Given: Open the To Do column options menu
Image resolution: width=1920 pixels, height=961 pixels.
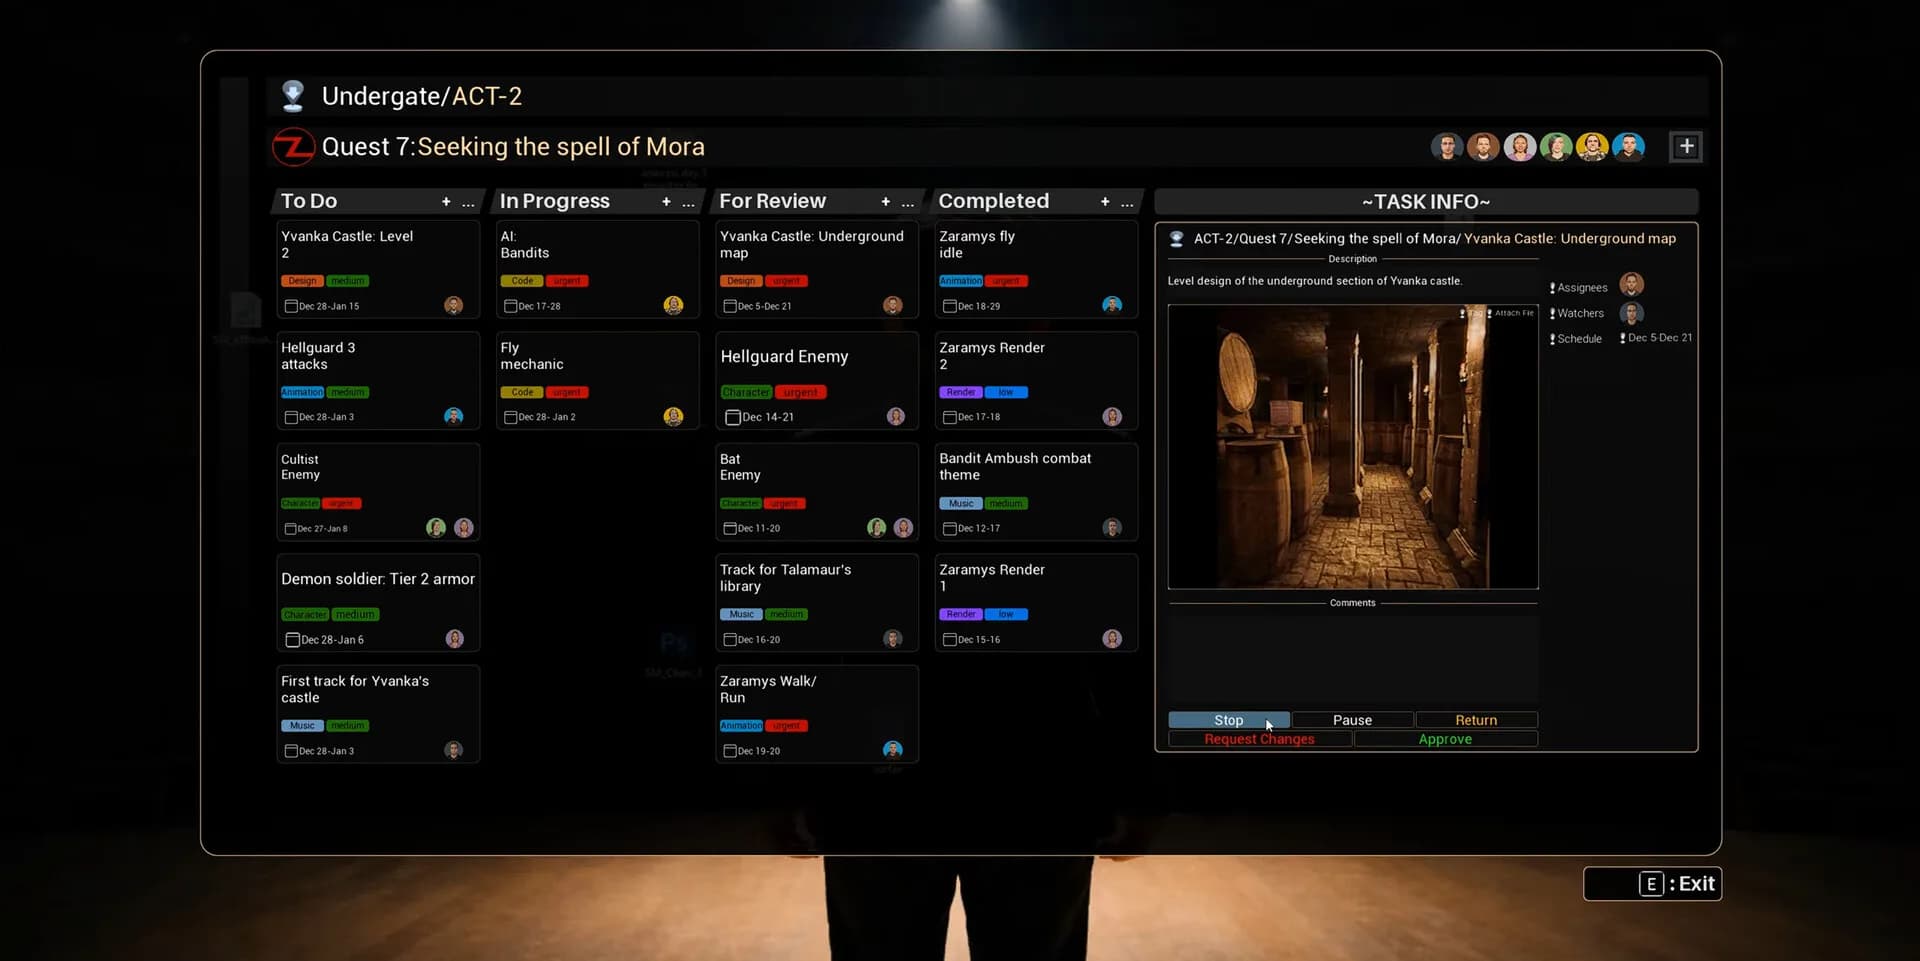Looking at the screenshot, I should (468, 203).
